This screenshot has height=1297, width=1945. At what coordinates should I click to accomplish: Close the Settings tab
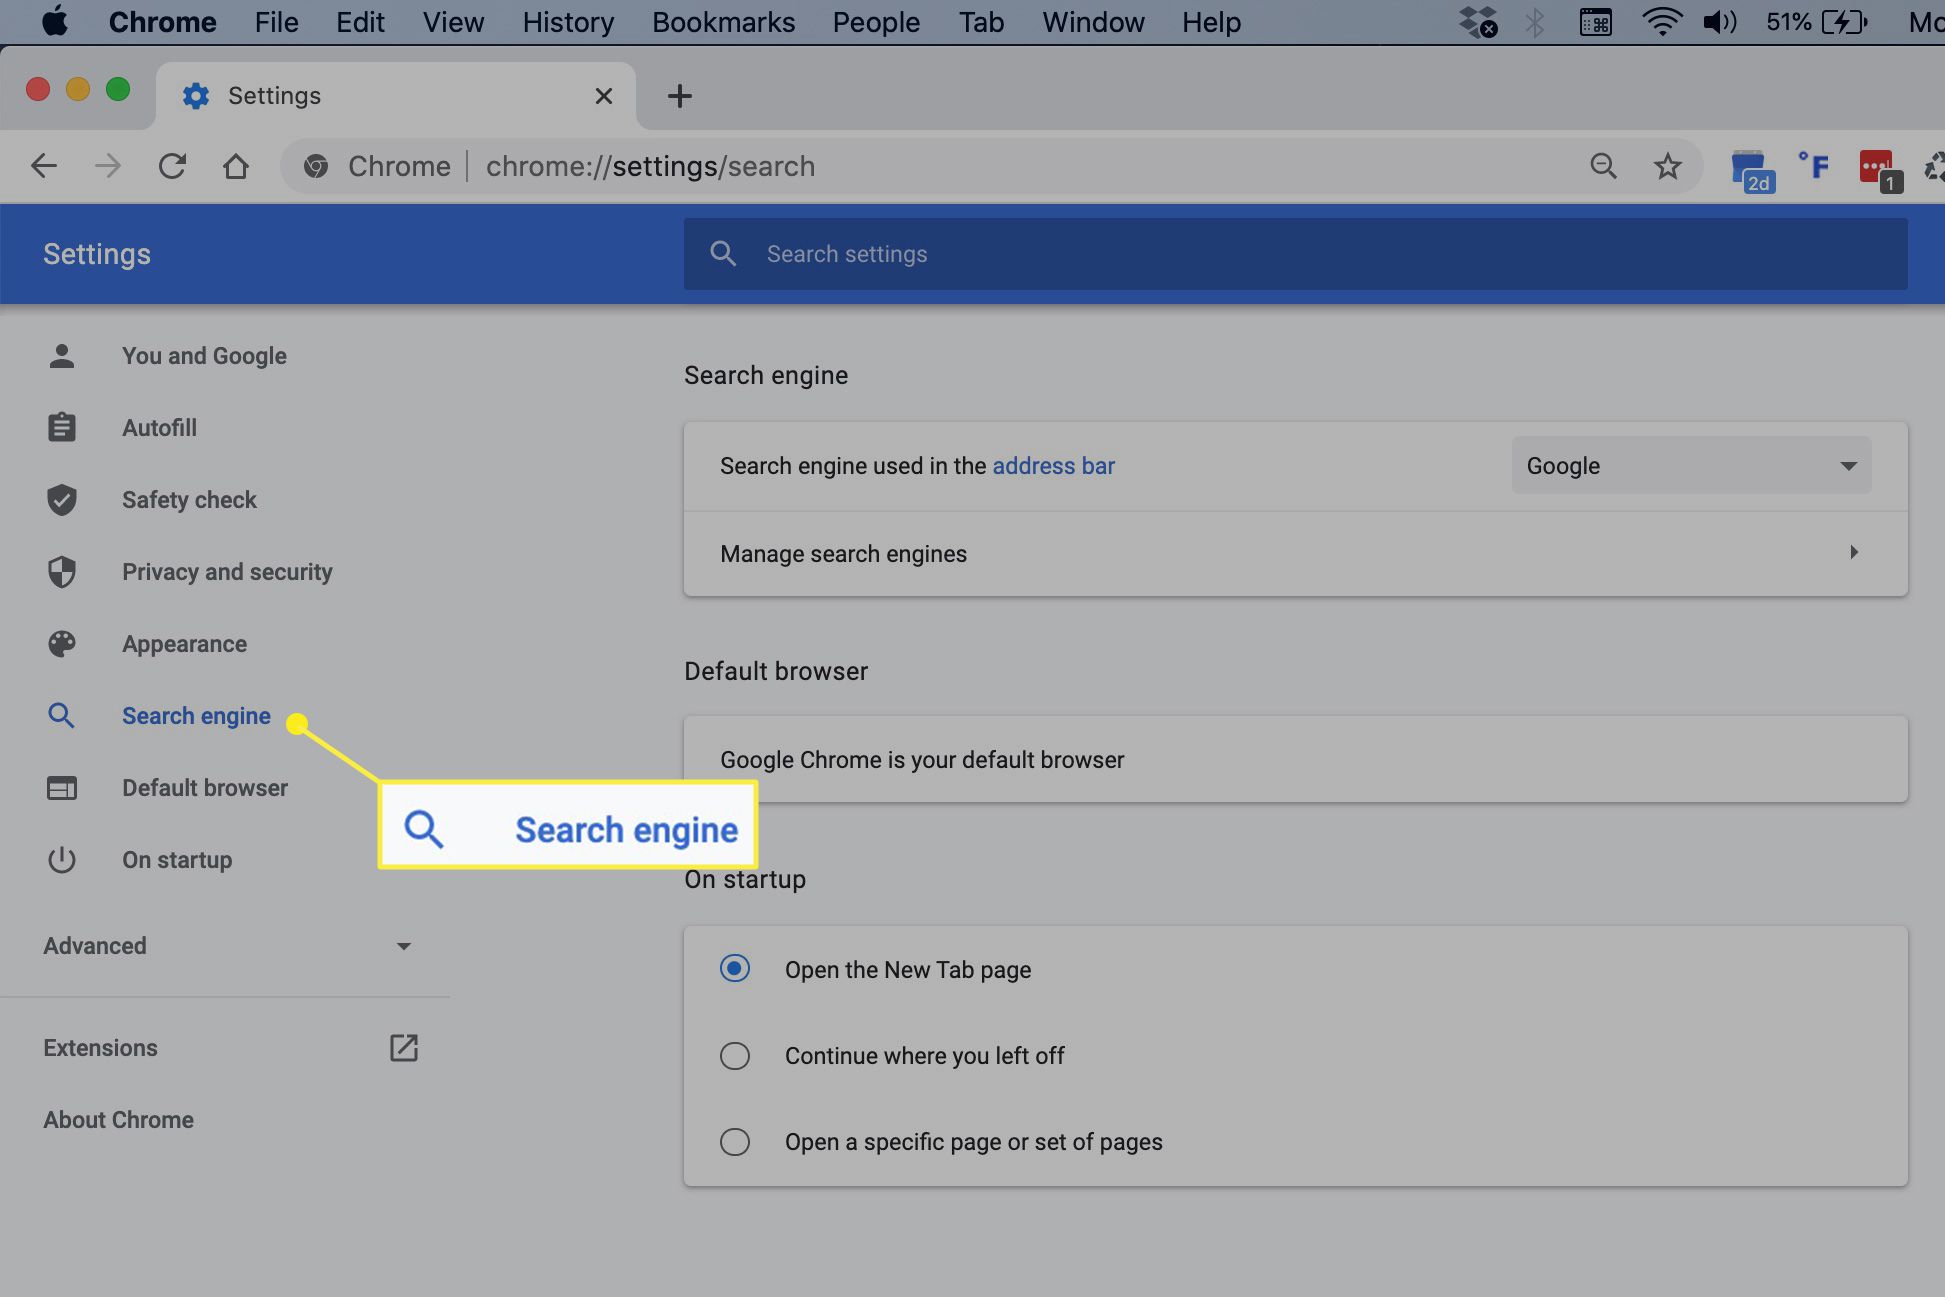pyautogui.click(x=603, y=96)
